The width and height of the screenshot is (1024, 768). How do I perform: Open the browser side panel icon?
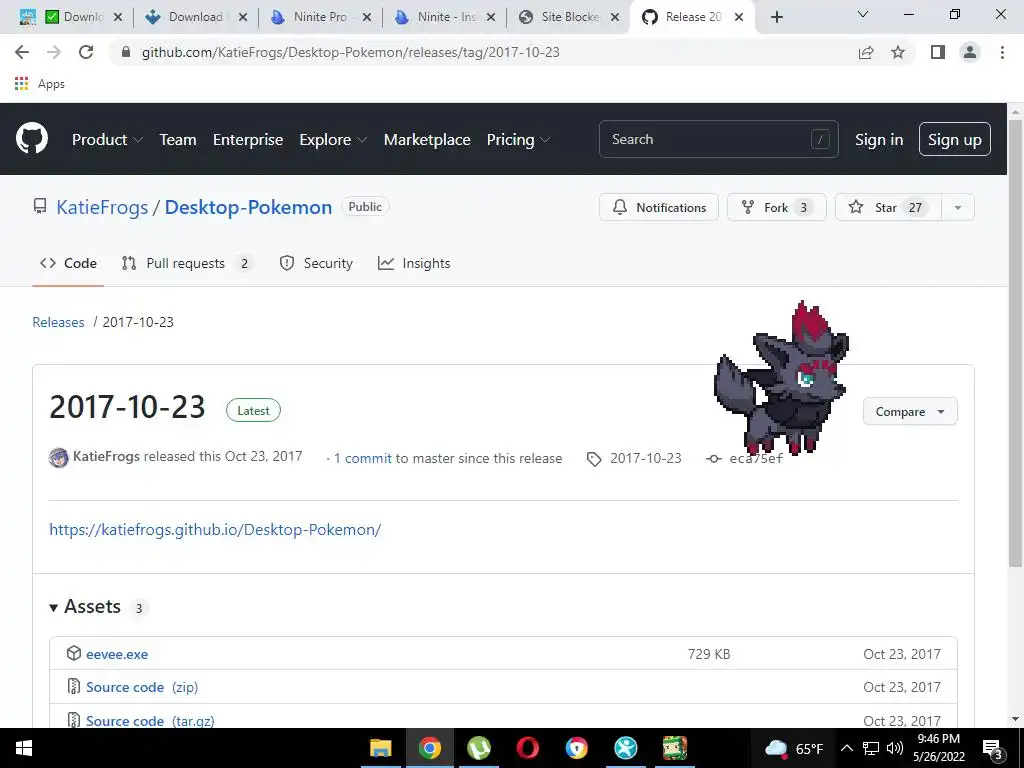coord(938,52)
